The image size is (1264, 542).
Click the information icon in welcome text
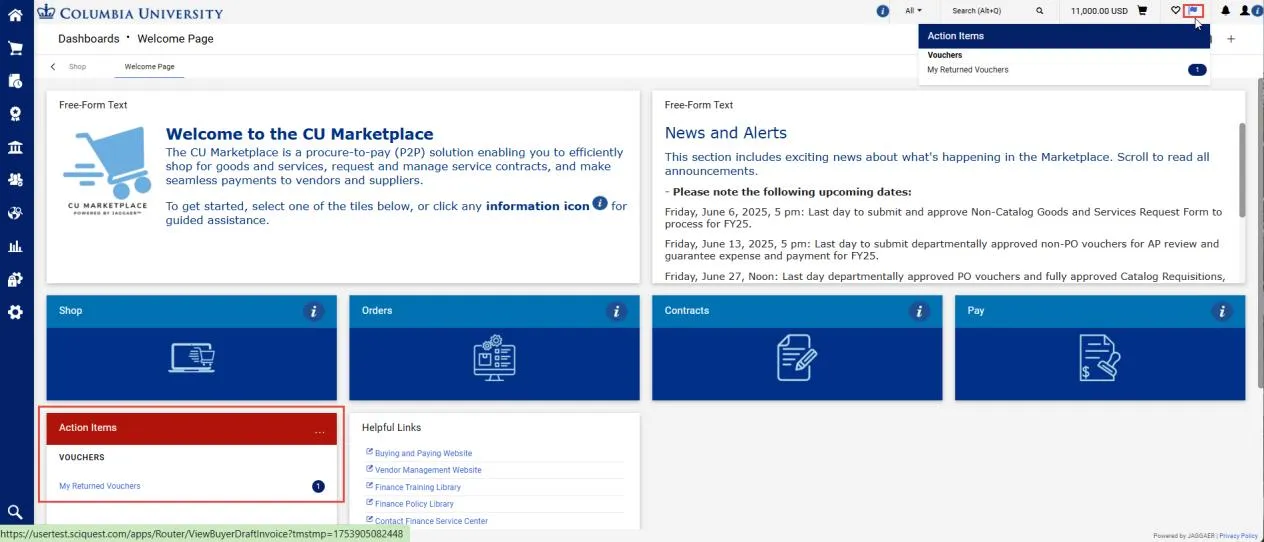(600, 203)
